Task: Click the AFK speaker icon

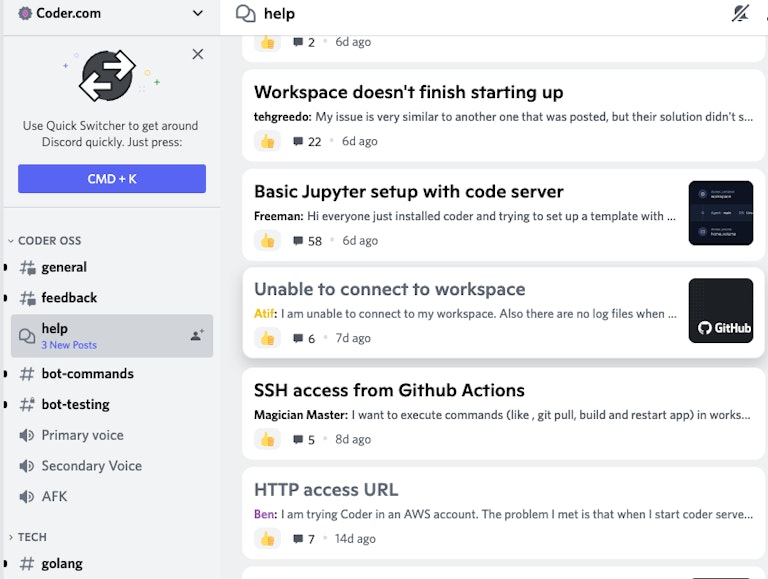Action: (x=26, y=497)
